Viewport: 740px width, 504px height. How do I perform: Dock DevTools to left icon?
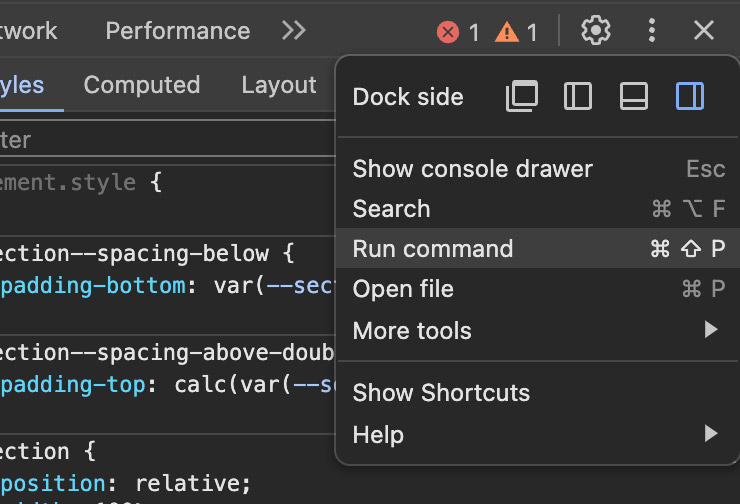[x=578, y=96]
